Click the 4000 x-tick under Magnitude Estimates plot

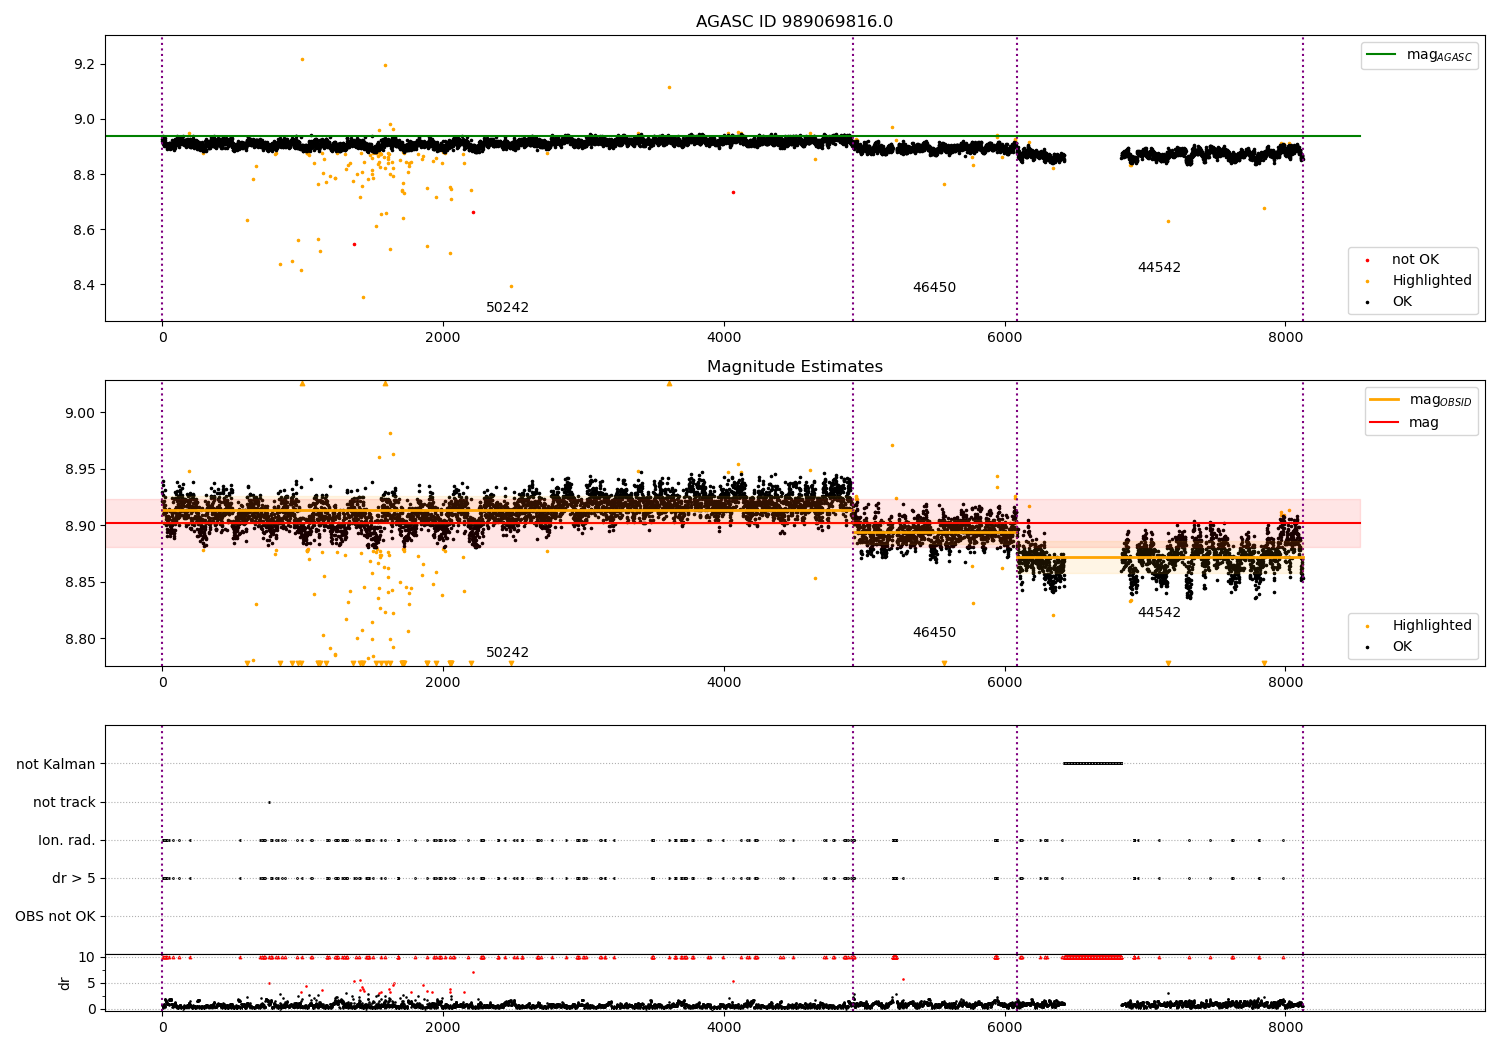coord(724,683)
